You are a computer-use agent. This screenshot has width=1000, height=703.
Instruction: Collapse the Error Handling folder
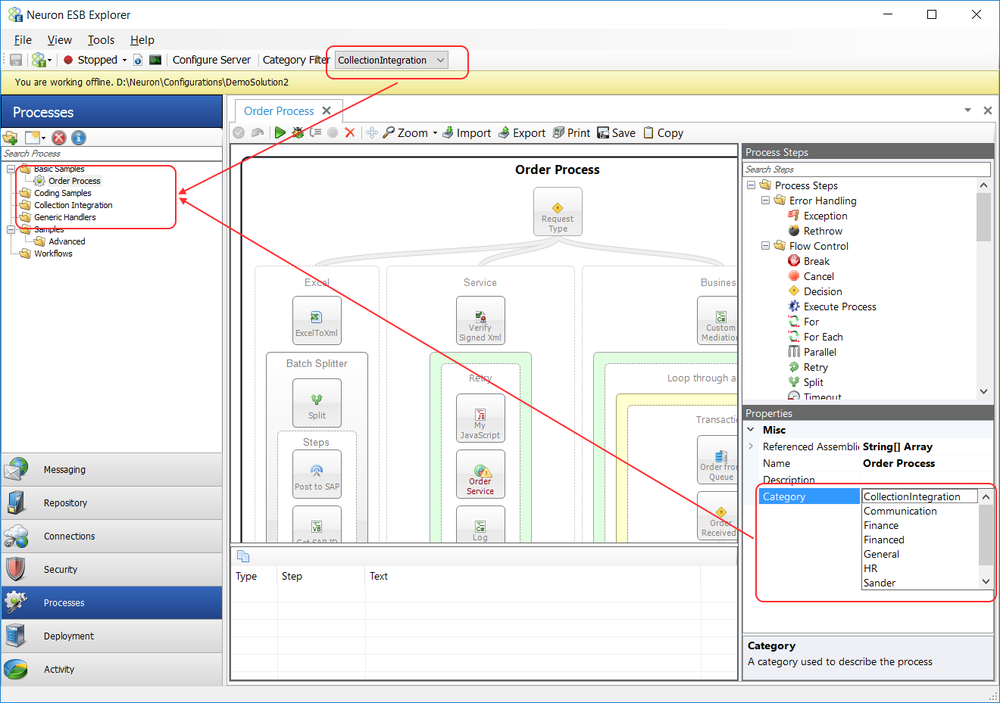coord(765,200)
